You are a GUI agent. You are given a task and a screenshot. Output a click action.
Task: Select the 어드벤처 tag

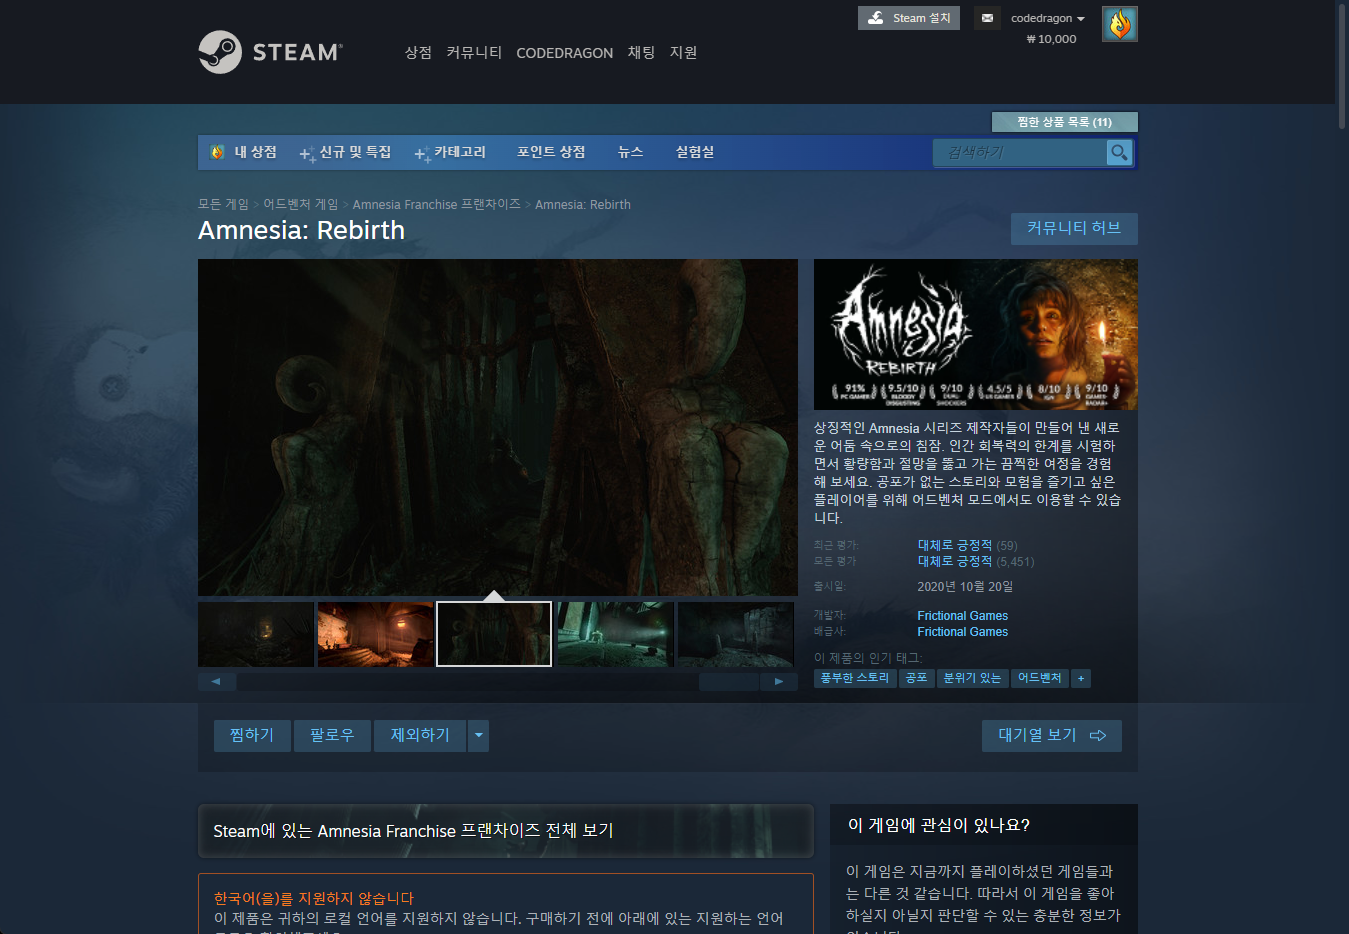coord(1040,678)
